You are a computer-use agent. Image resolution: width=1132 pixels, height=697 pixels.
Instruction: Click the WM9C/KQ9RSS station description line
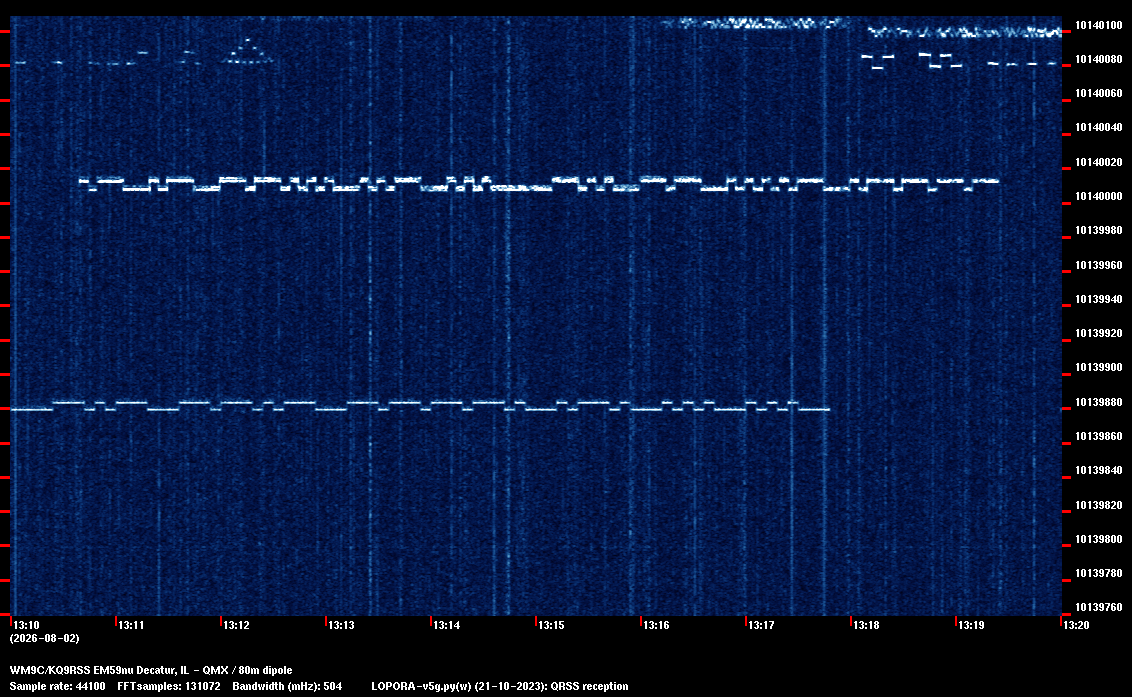151,670
